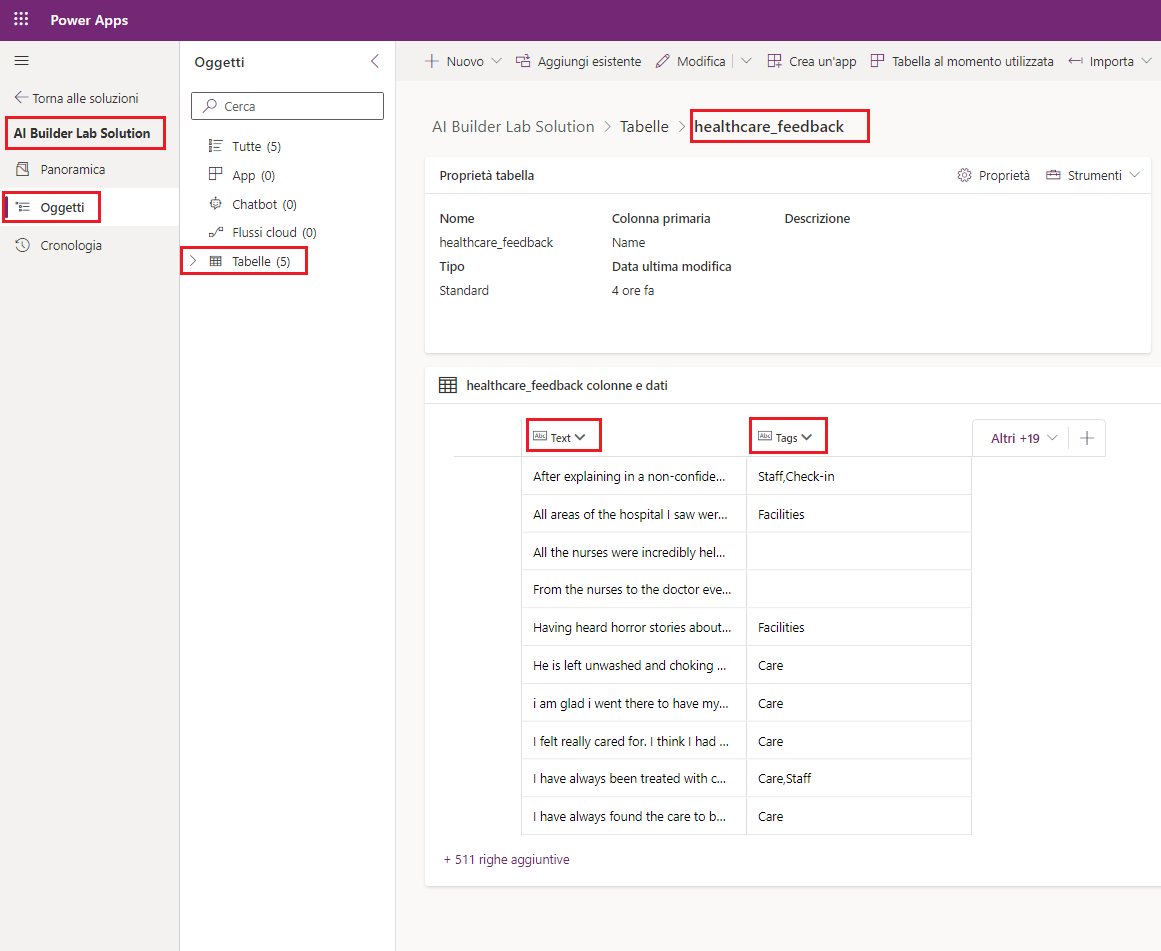
Task: Select cell 'Having heard horror stories about...'
Action: pyautogui.click(x=634, y=627)
